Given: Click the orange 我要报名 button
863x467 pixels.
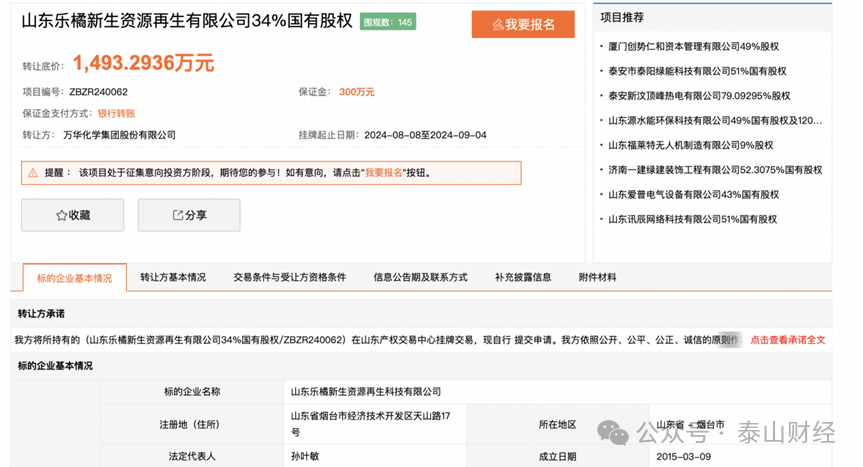Looking at the screenshot, I should click(x=523, y=24).
